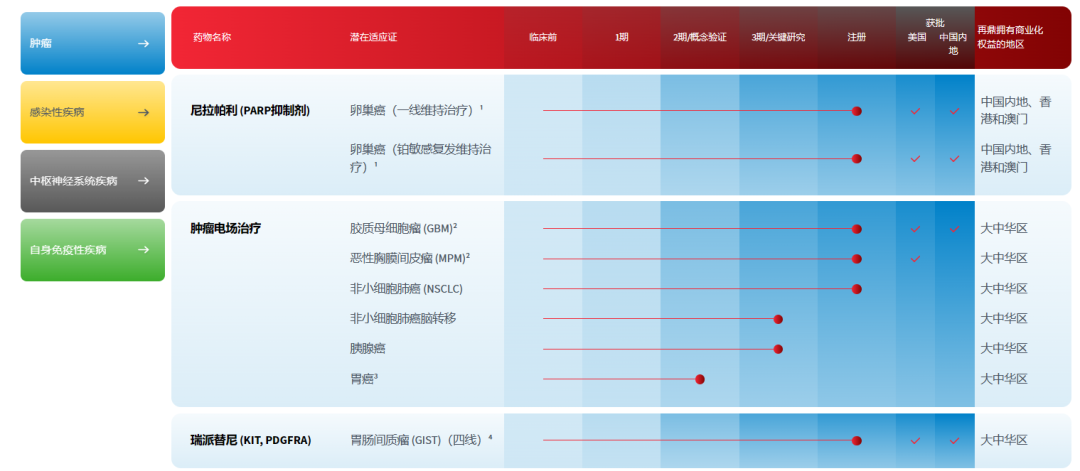This screenshot has width=1080, height=471.
Task: Click US approval checkmark for 恶性胸膜间皮瘤 (MPM)
Action: pyautogui.click(x=915, y=259)
